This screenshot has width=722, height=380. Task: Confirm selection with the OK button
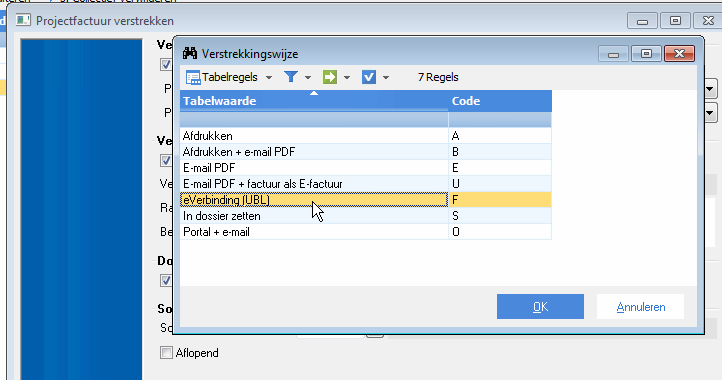tap(540, 307)
